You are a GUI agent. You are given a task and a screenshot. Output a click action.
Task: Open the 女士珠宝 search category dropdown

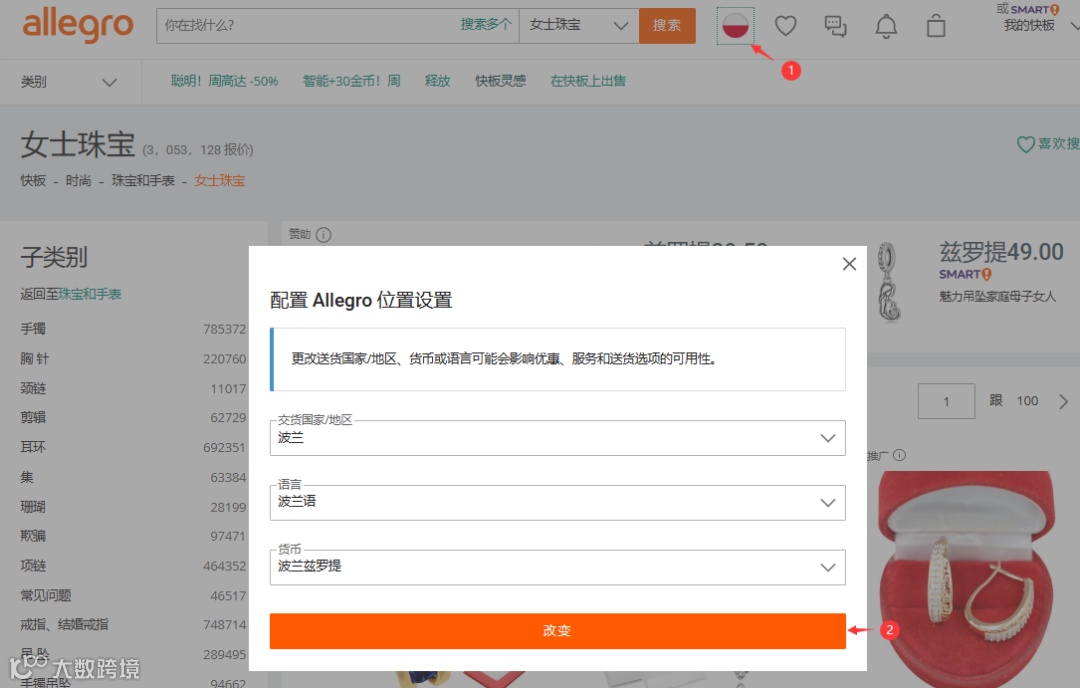[579, 25]
